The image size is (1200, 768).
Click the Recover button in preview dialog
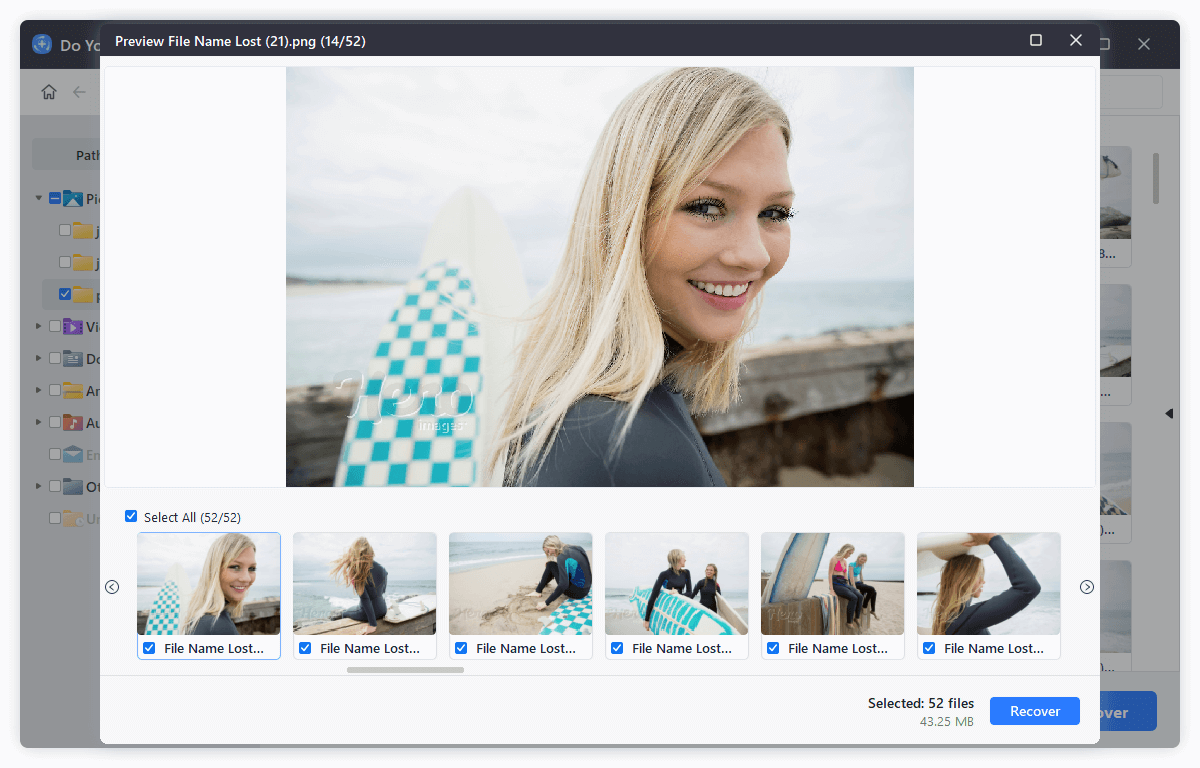(x=1034, y=711)
